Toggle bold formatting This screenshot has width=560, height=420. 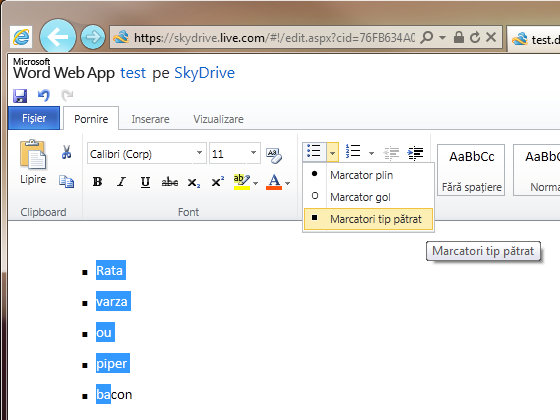click(97, 182)
